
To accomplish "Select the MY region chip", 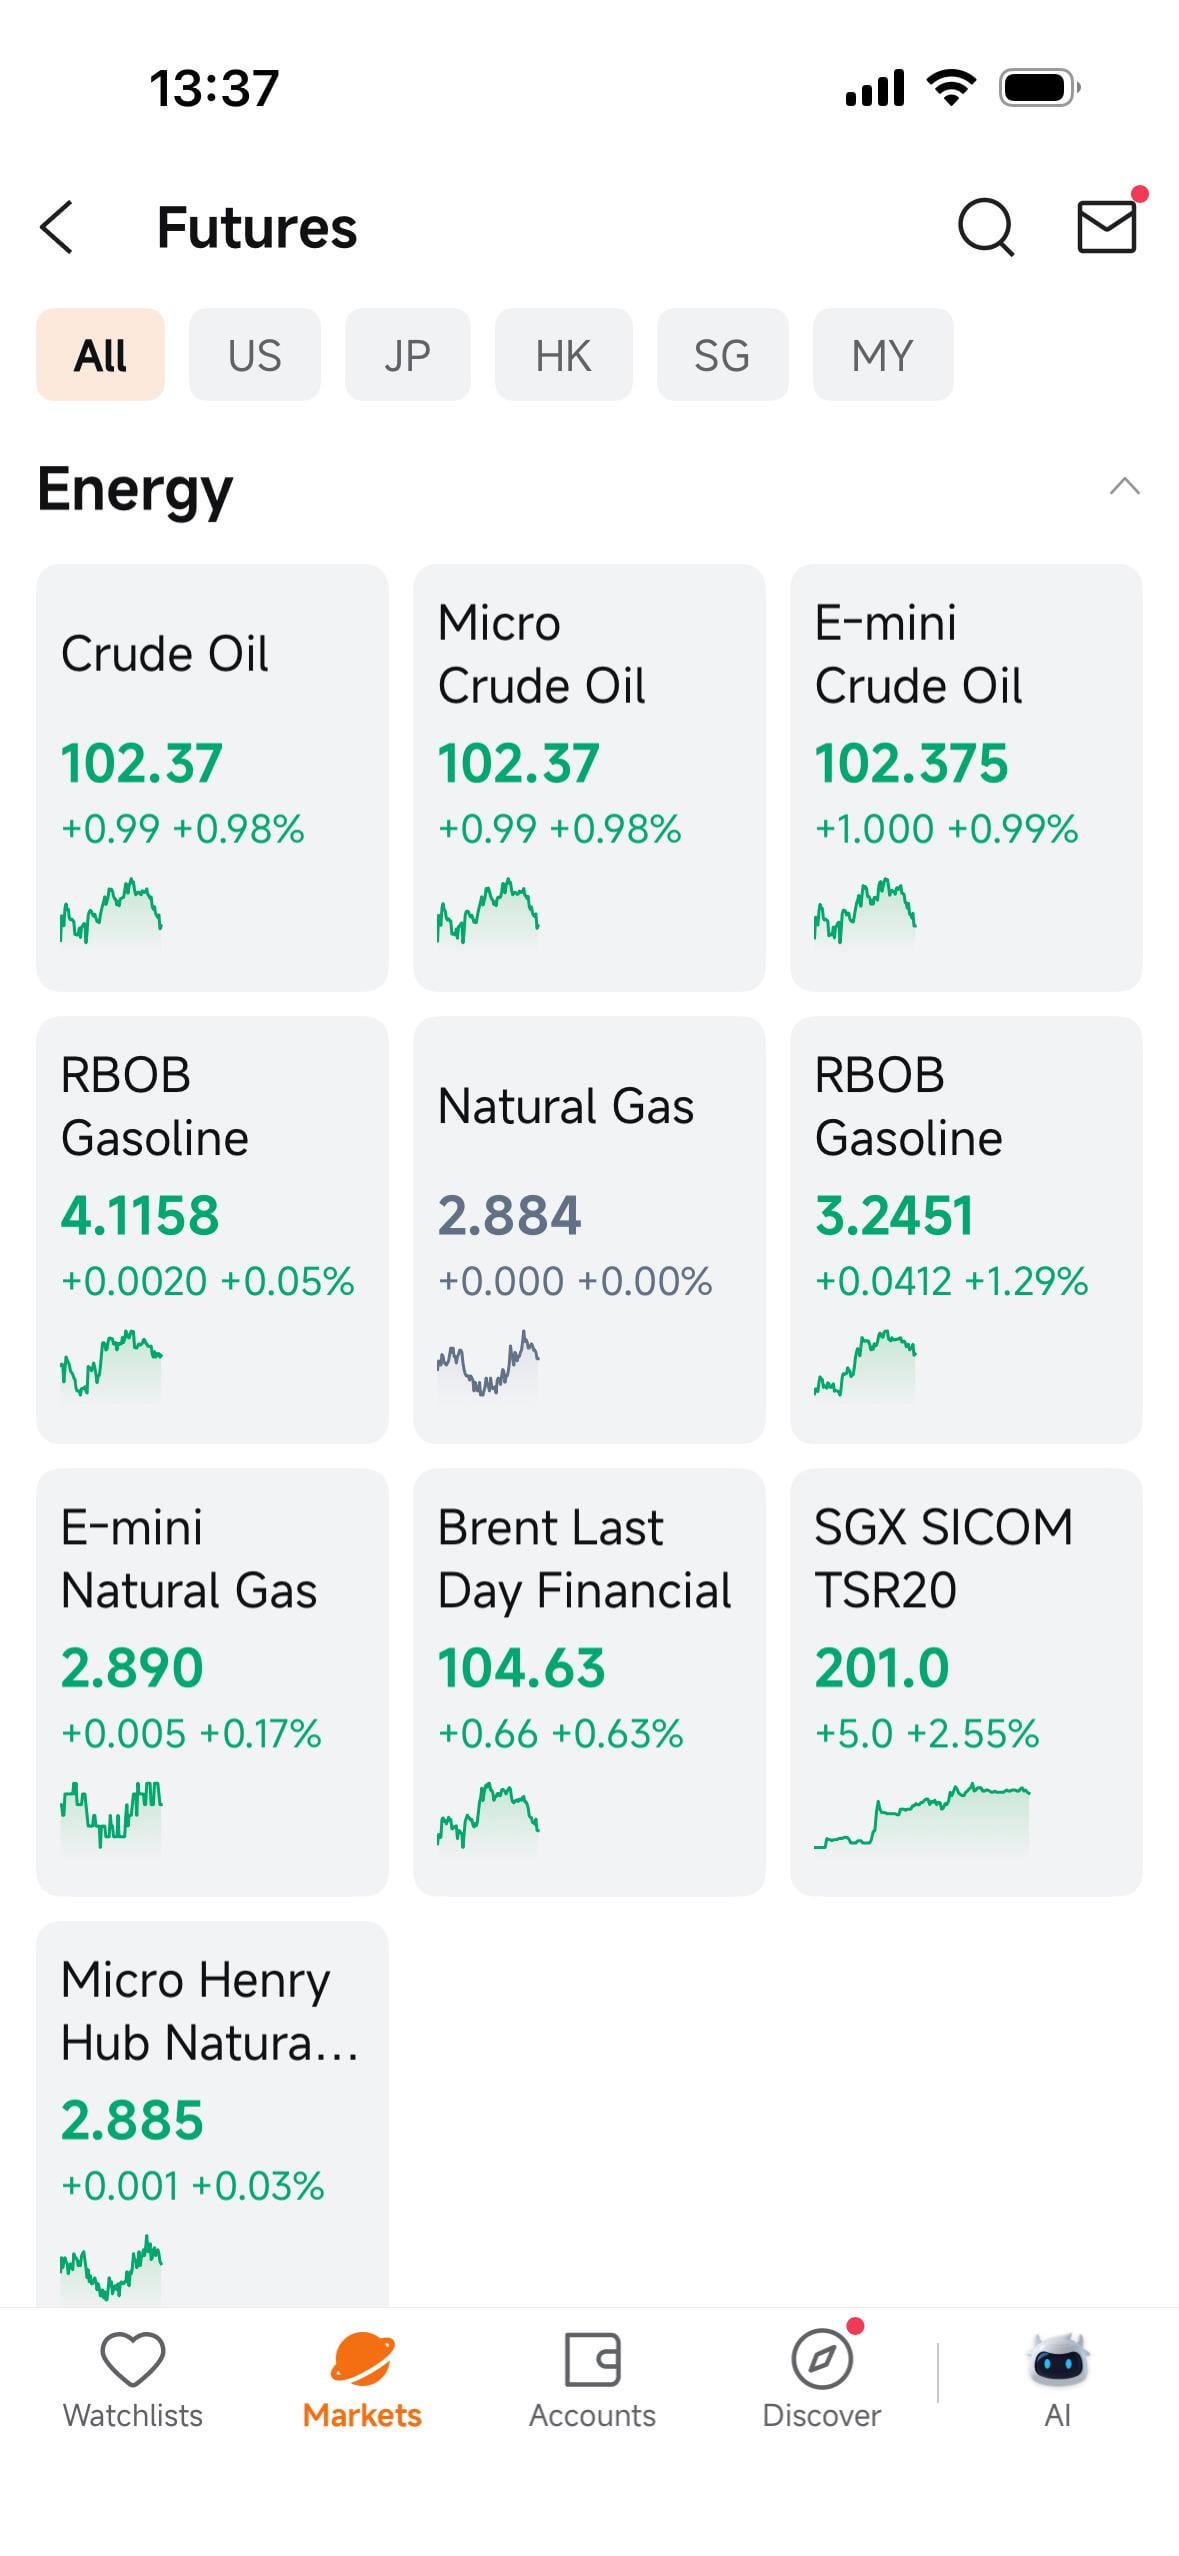I will [x=882, y=355].
